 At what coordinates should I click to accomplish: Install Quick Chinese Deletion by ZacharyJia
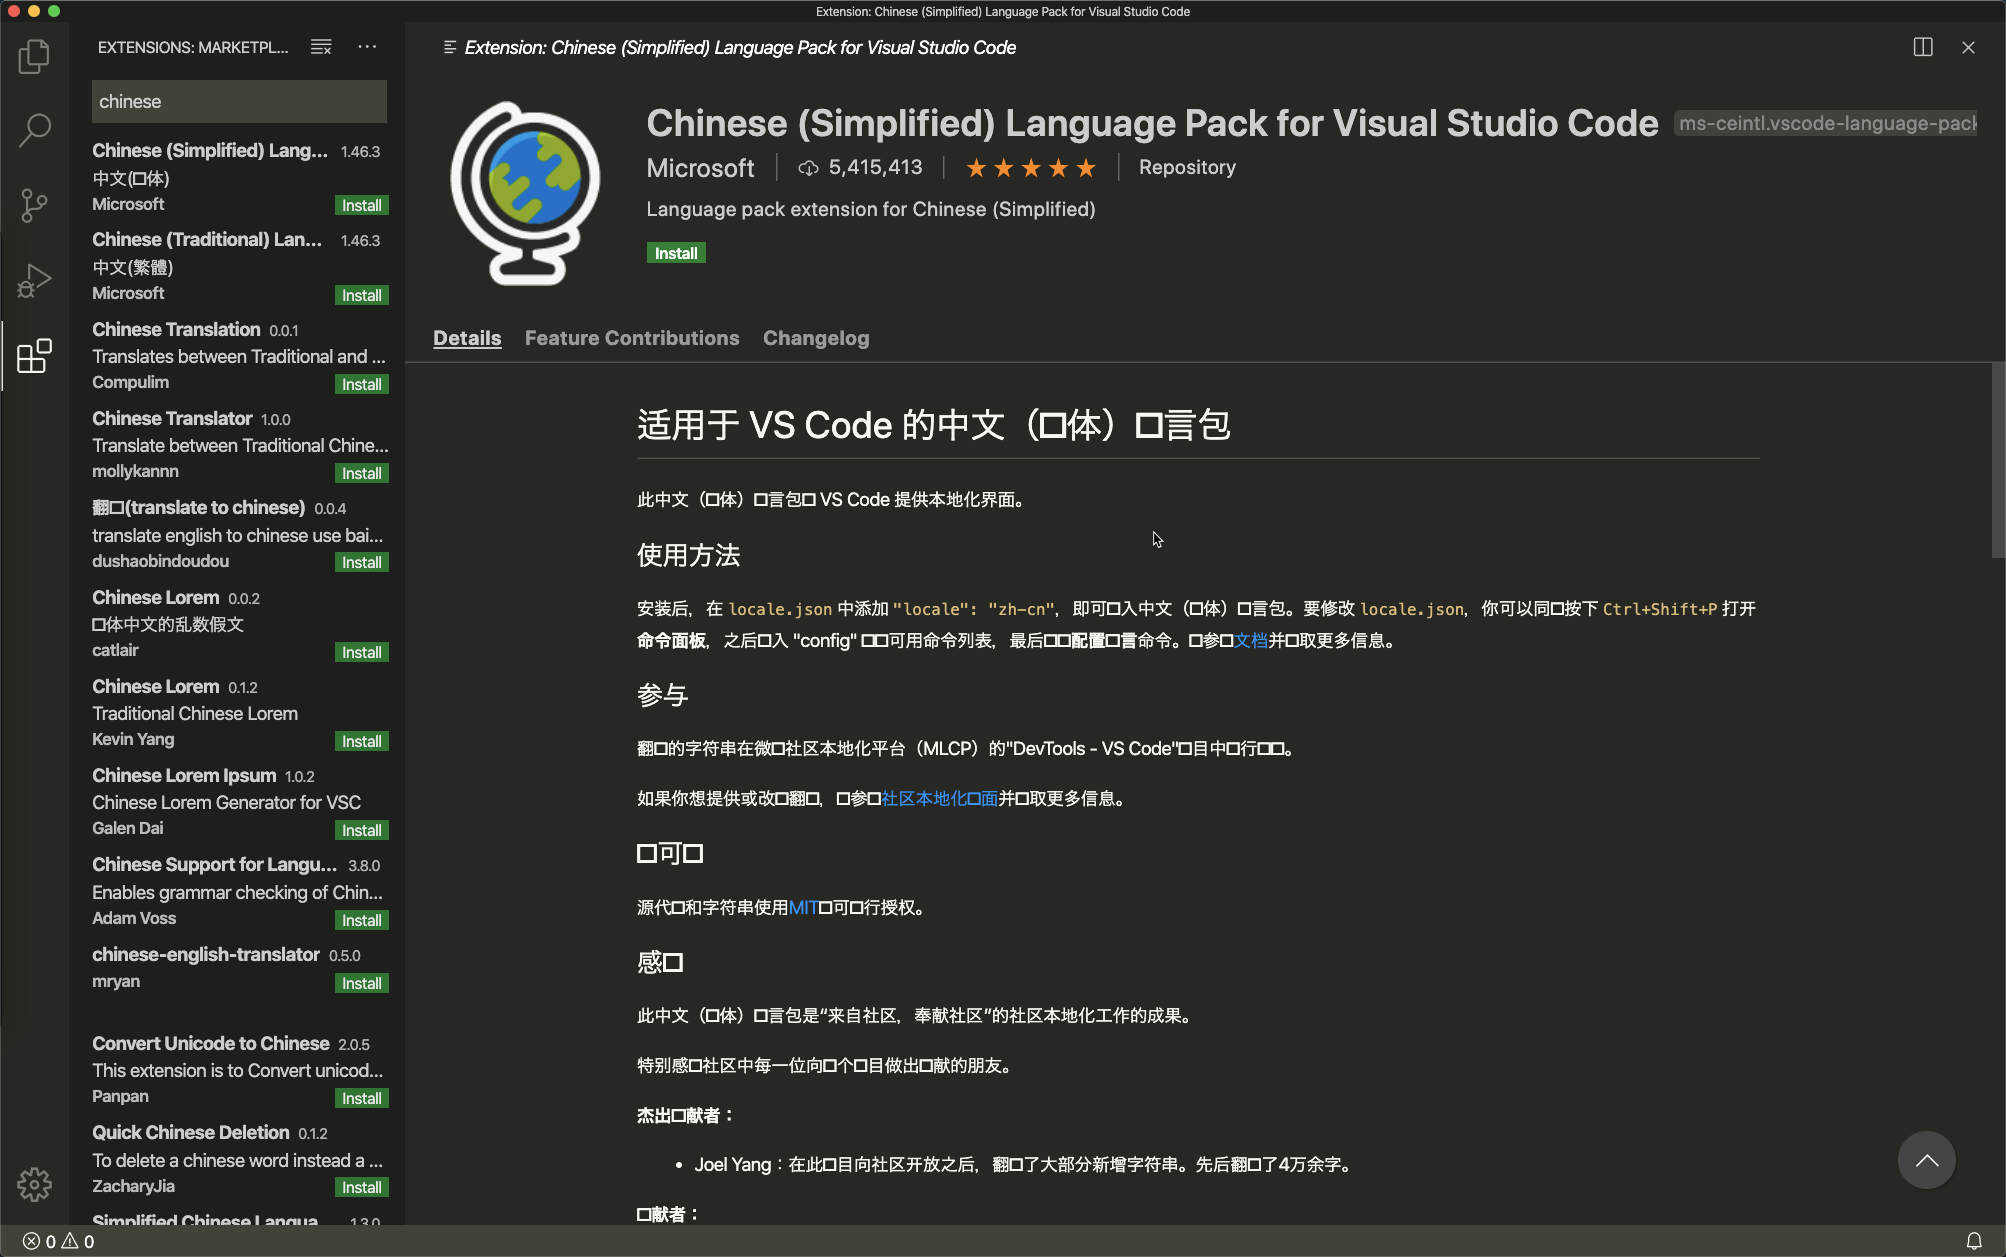click(361, 1187)
